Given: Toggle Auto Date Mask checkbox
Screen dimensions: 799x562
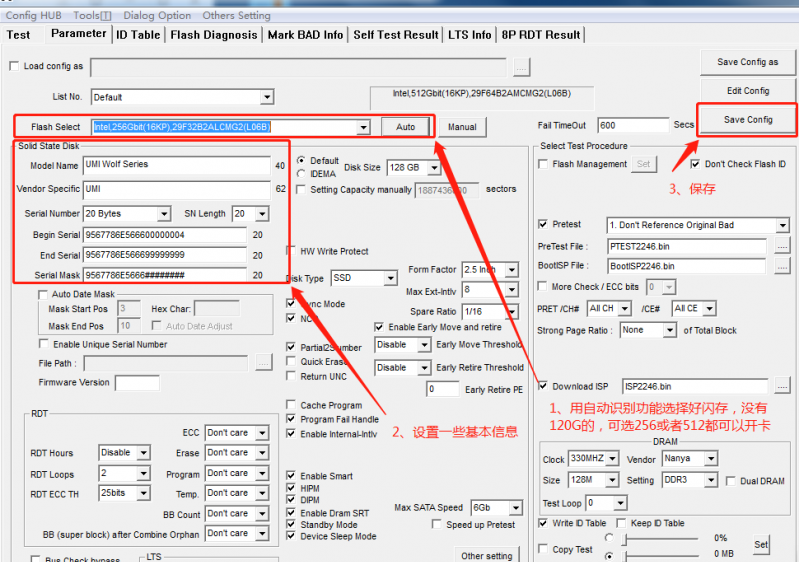Looking at the screenshot, I should 43,295.
